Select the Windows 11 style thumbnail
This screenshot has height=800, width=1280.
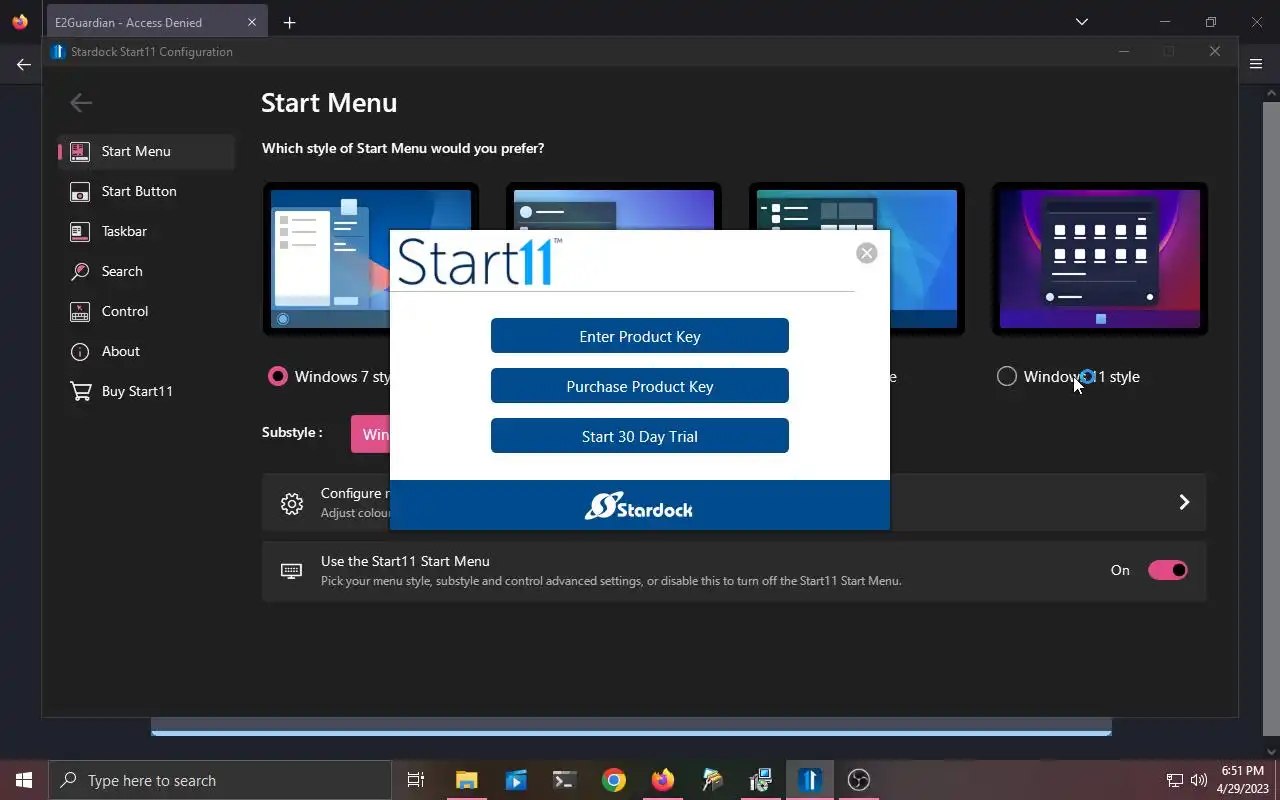click(1100, 258)
